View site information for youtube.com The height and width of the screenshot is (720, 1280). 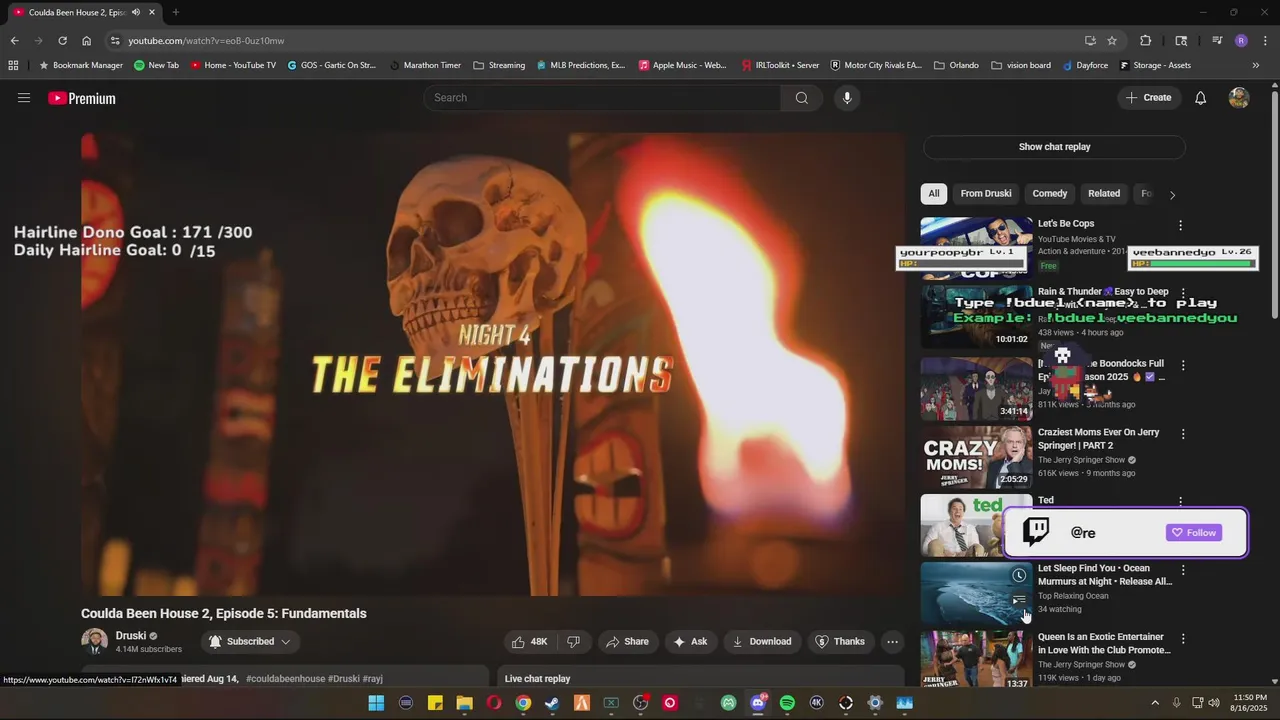point(115,41)
